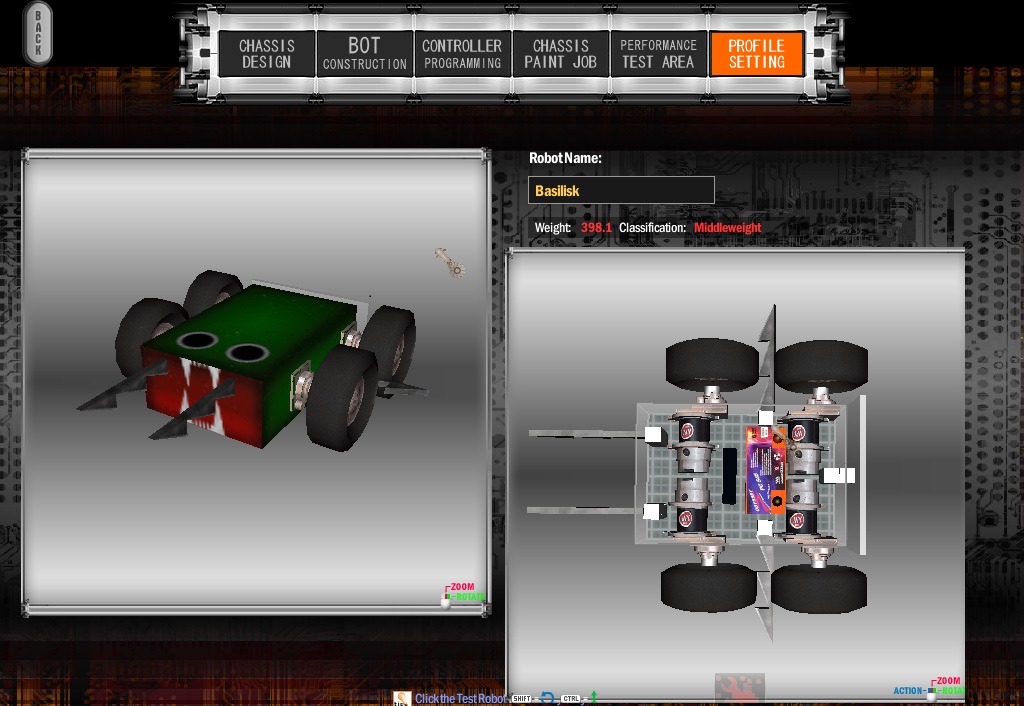Viewport: 1024px width, 706px height.
Task: Select the highlighted Profile Setting tab
Action: tap(756, 54)
